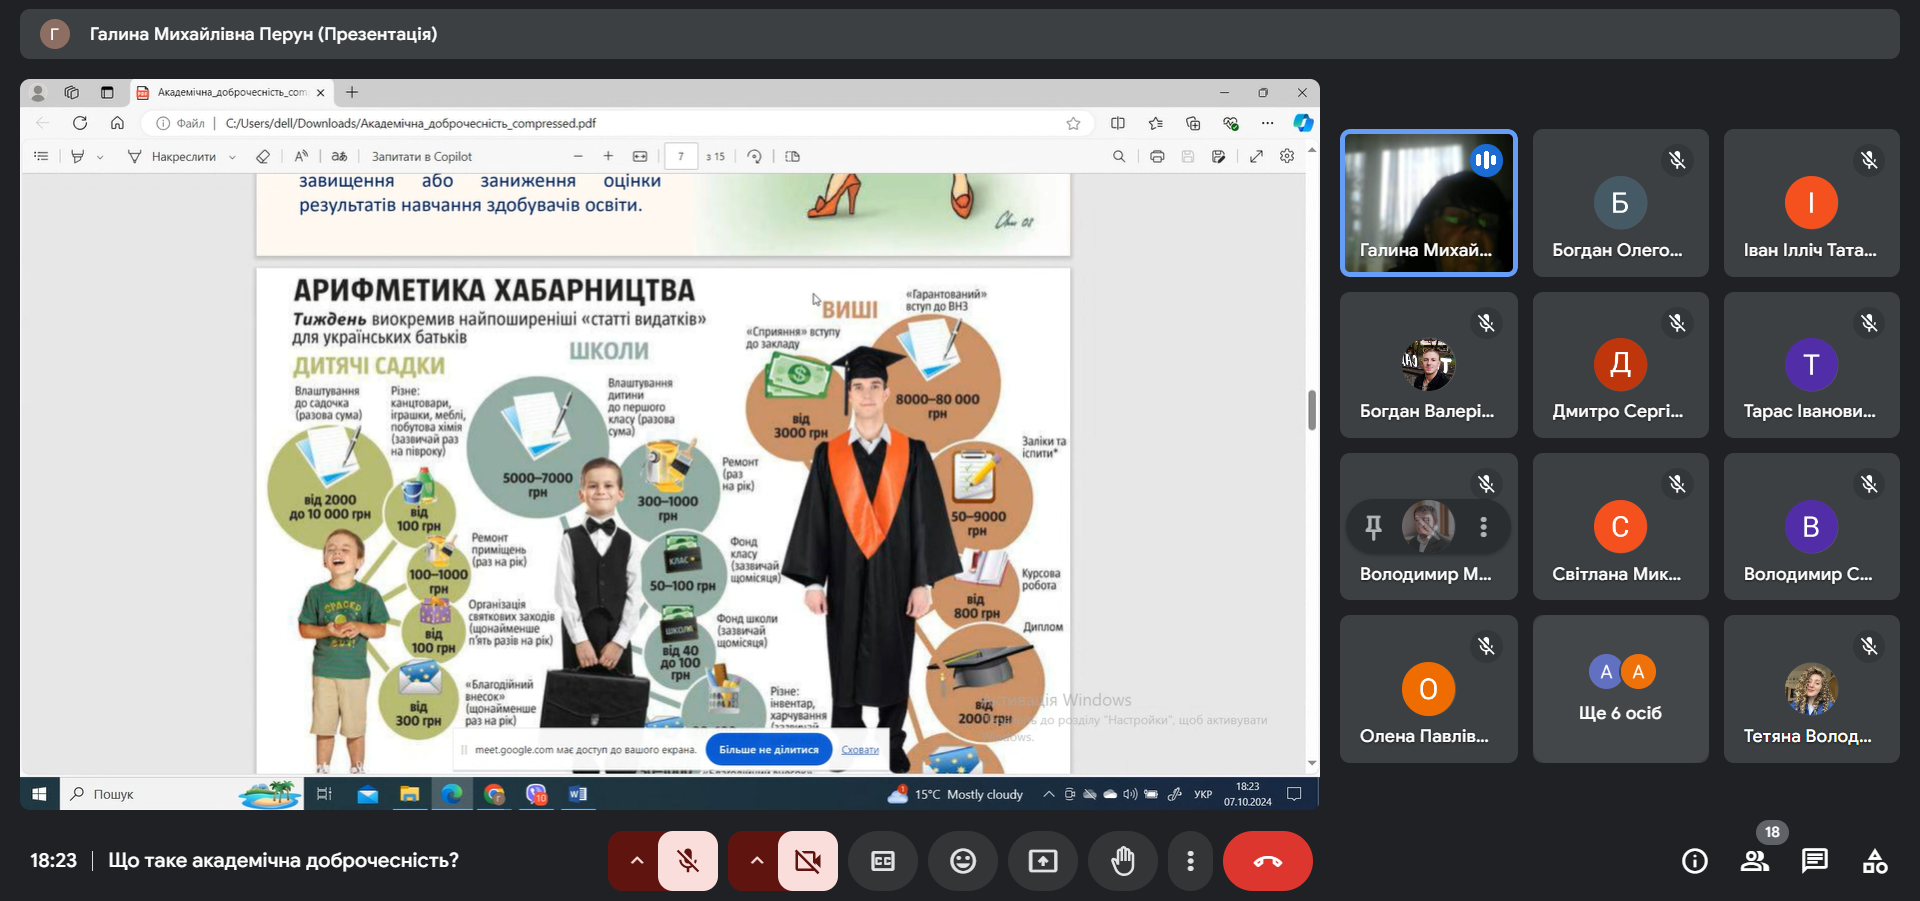1920x901 pixels.
Task: Open a new Edge tab
Action: 352,92
